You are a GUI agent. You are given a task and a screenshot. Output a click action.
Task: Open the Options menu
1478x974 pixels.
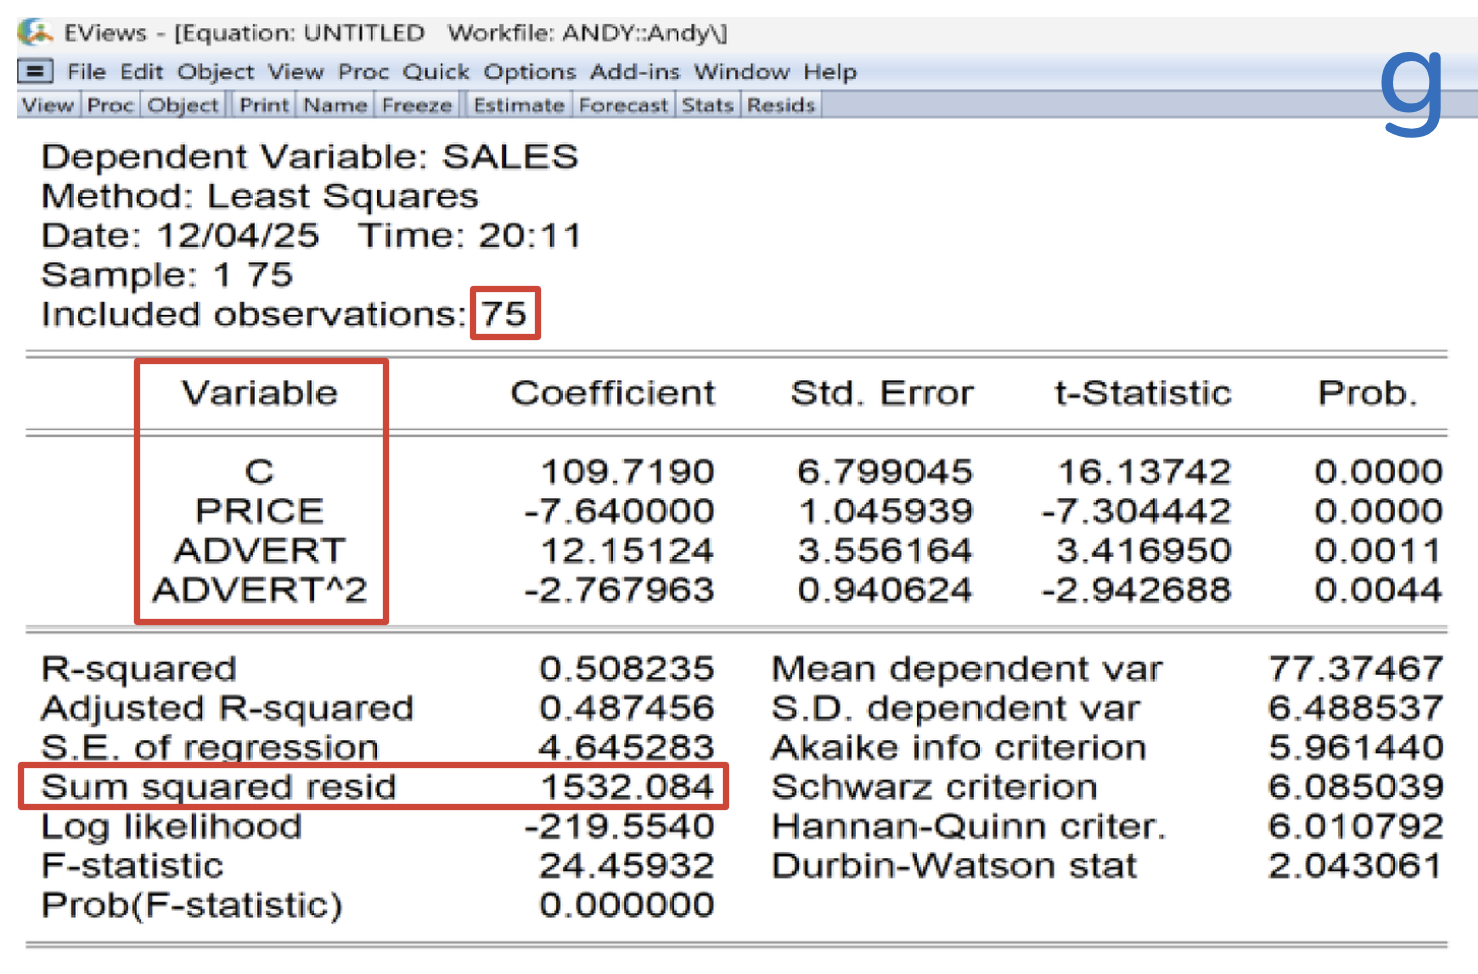pos(529,72)
